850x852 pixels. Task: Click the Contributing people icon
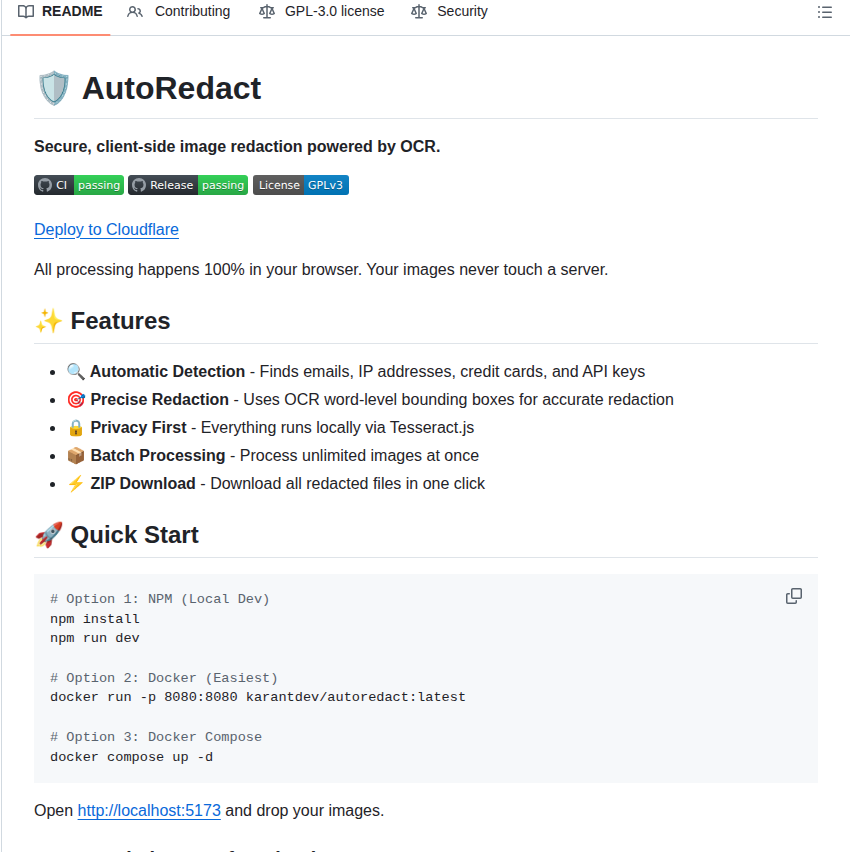click(x=135, y=11)
